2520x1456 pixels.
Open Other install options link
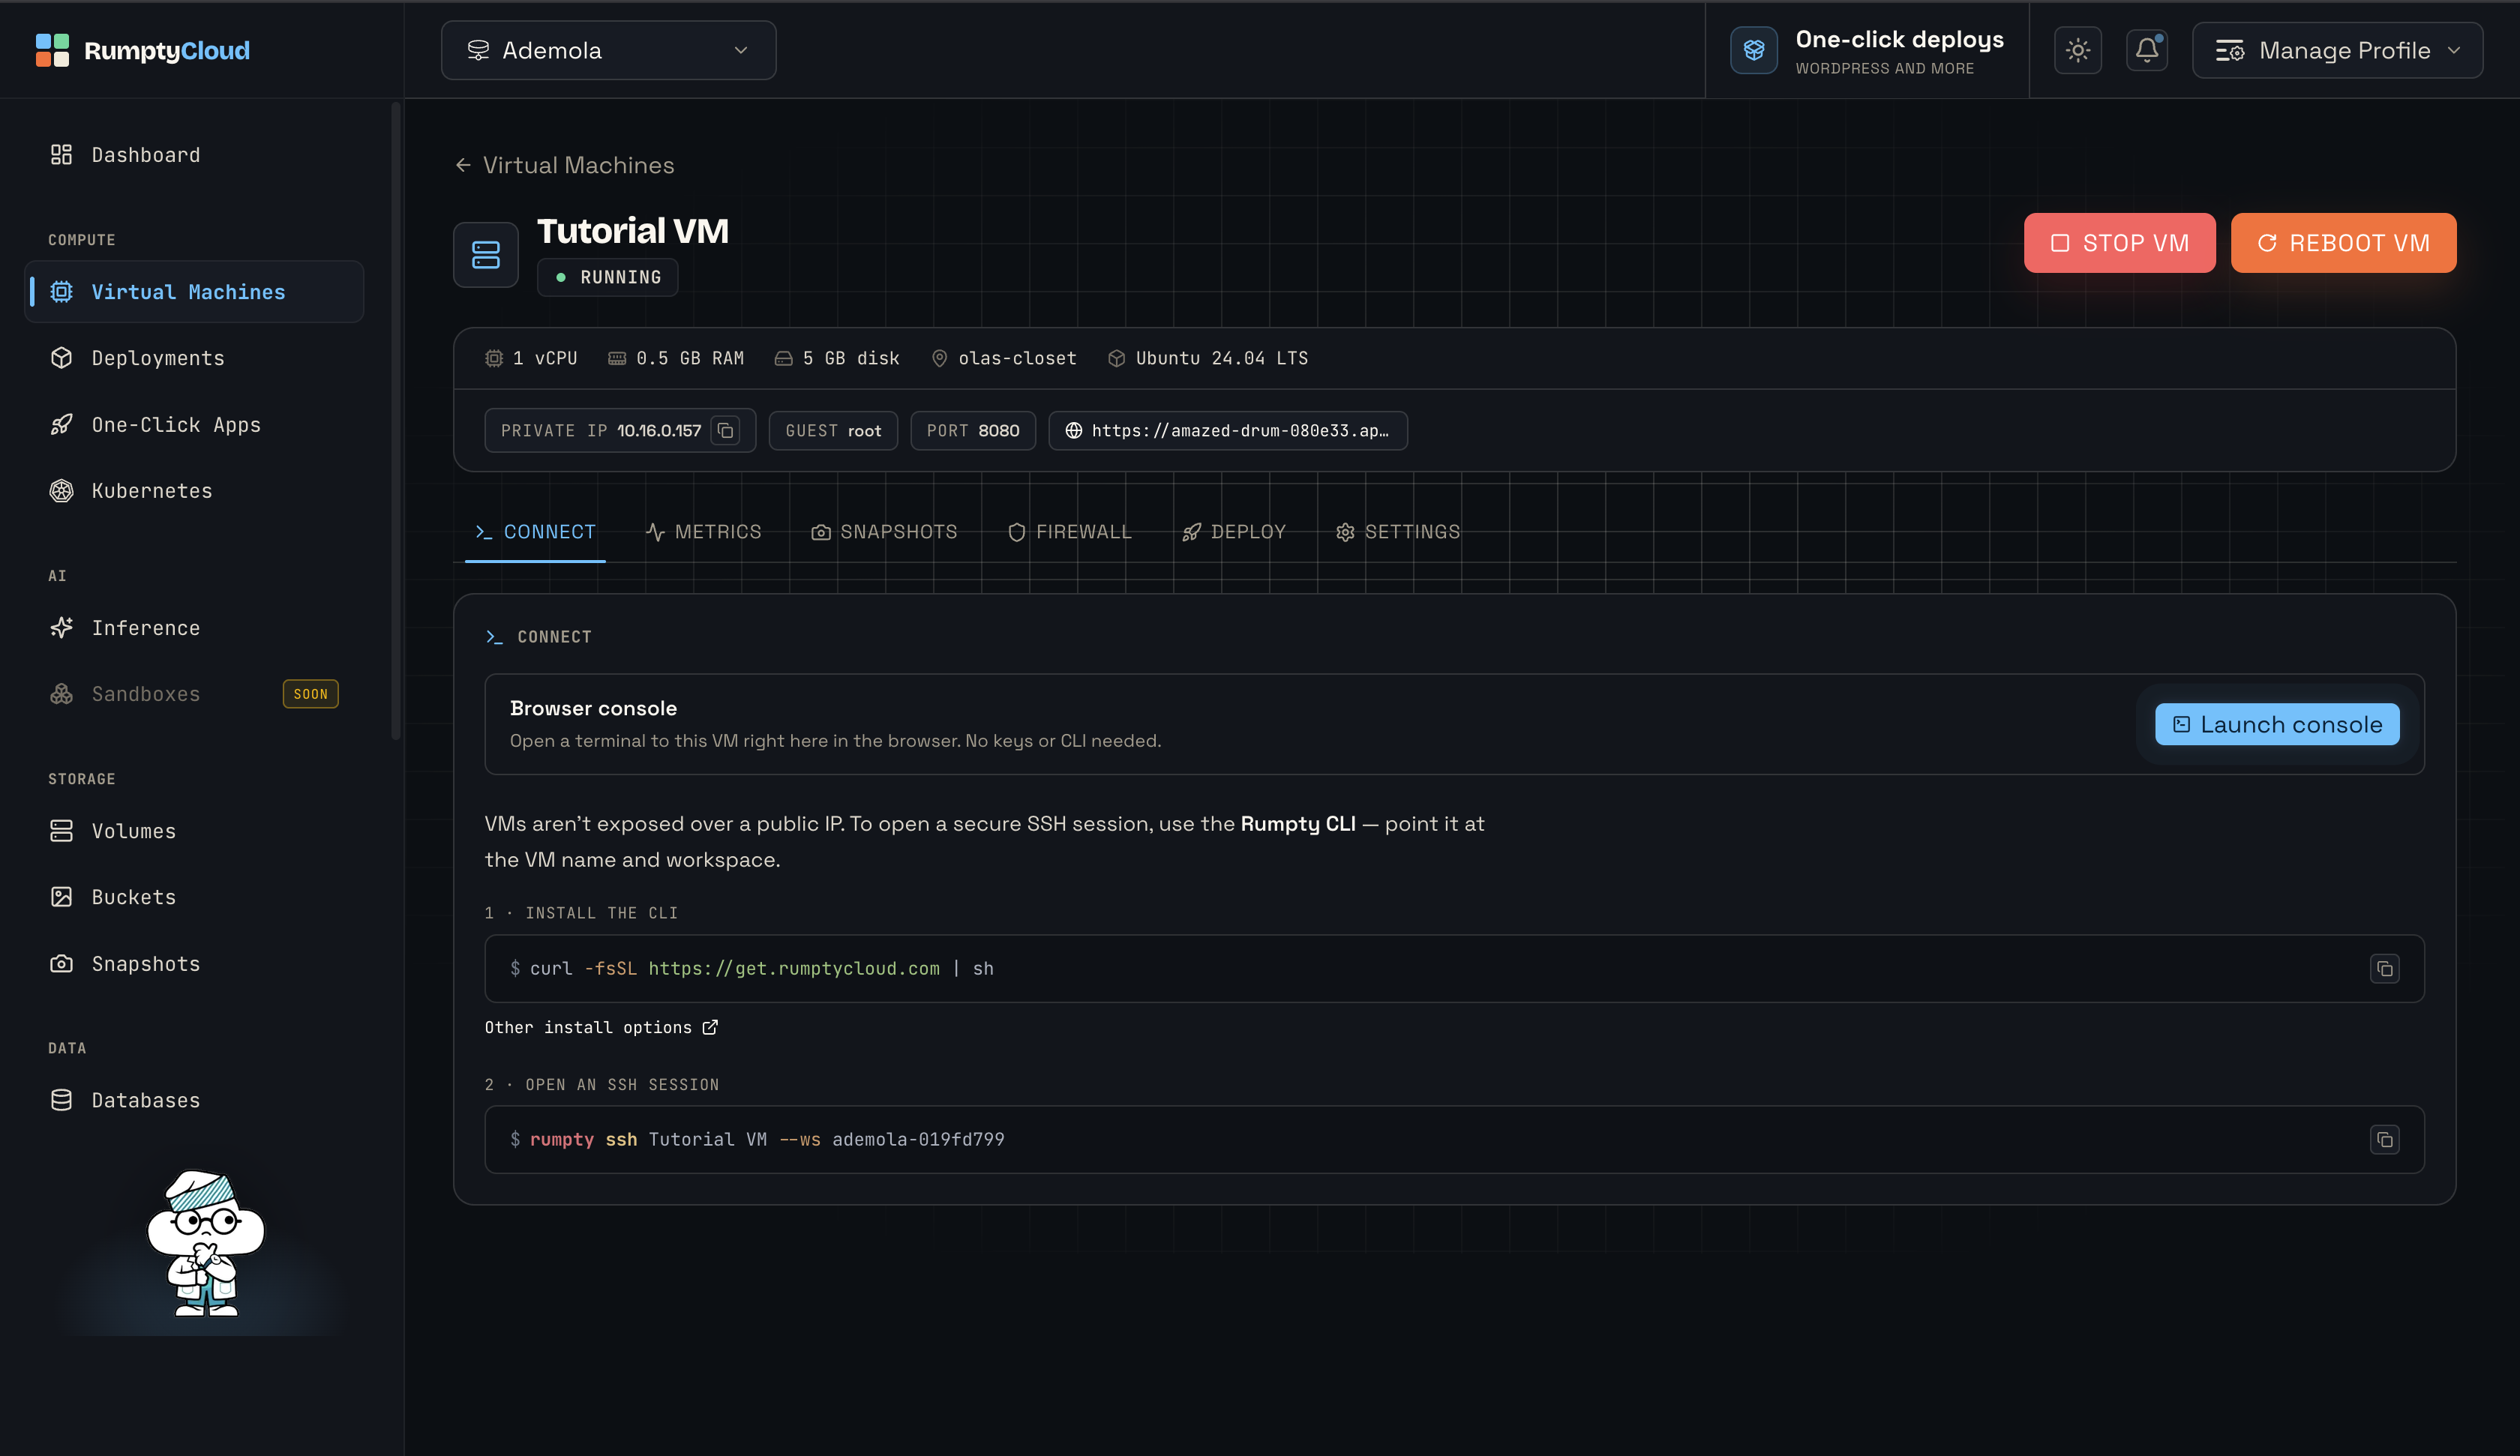tap(601, 1027)
